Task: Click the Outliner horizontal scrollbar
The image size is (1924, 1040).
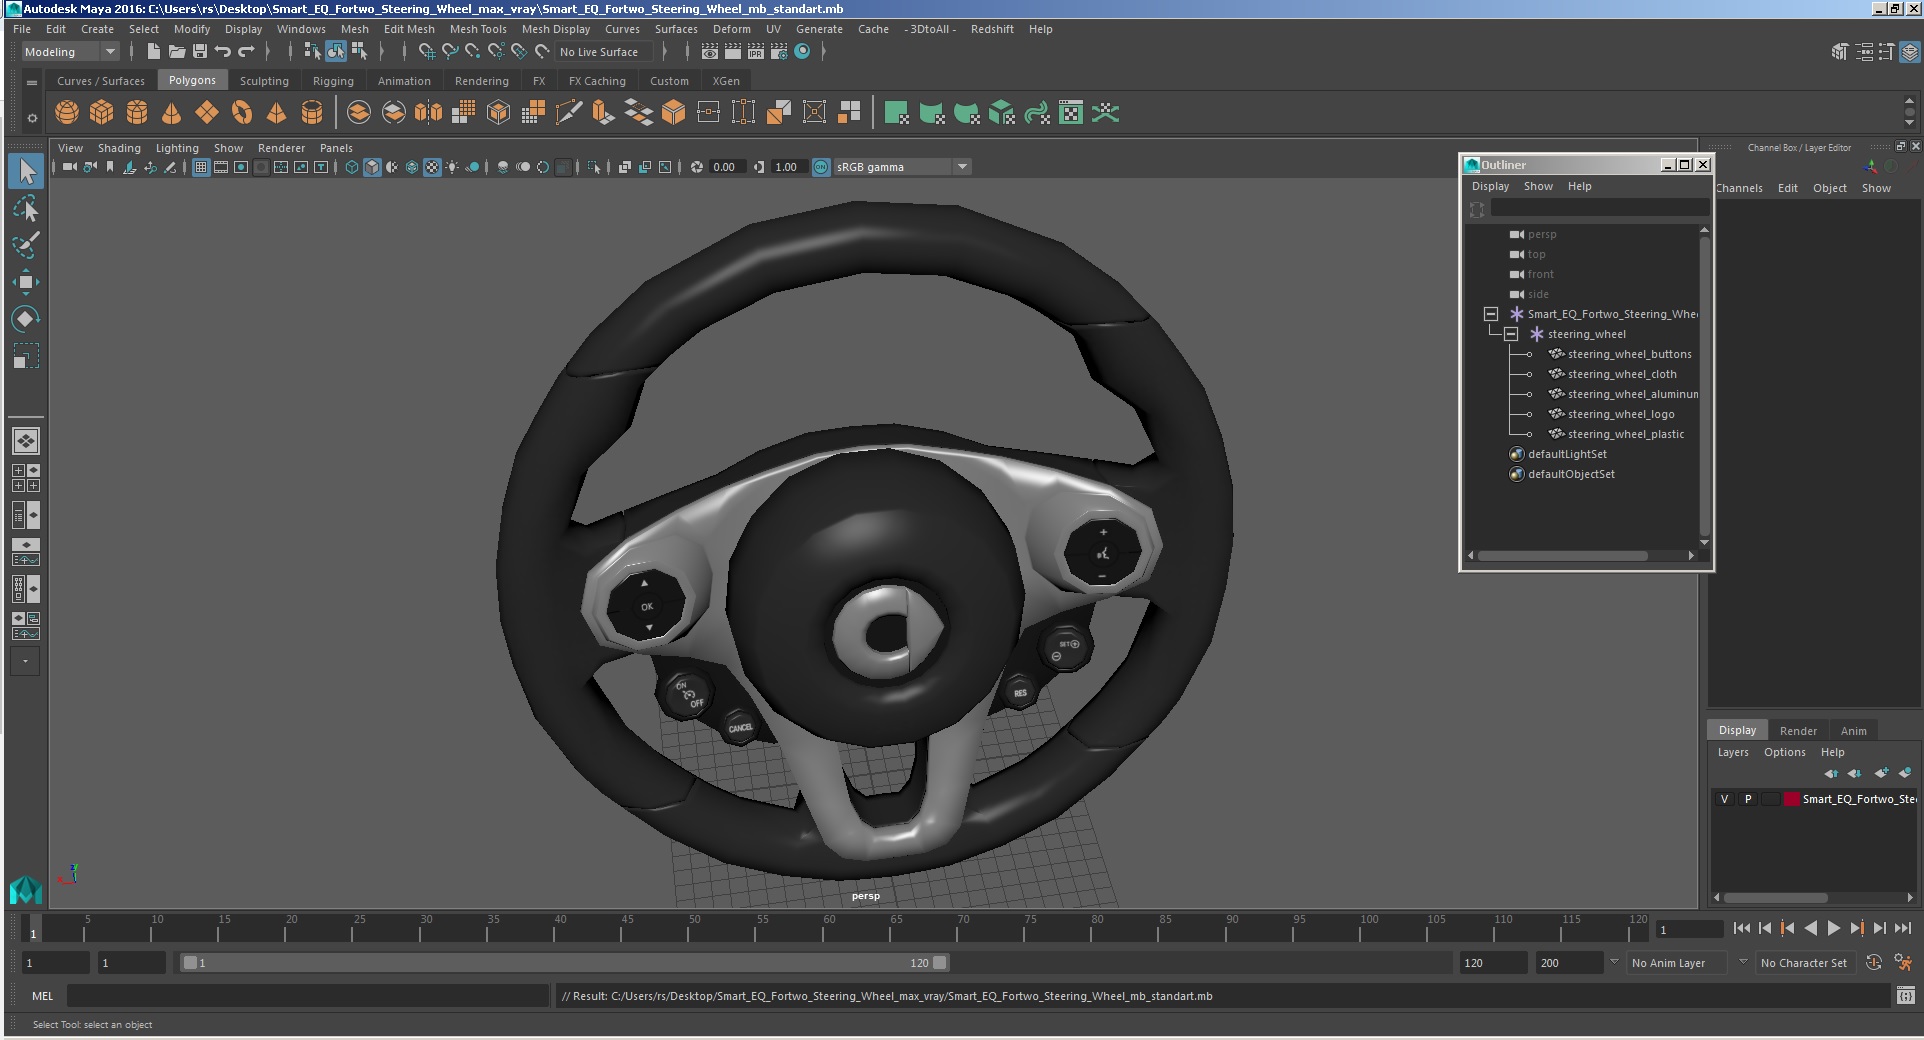Action: 1563,556
